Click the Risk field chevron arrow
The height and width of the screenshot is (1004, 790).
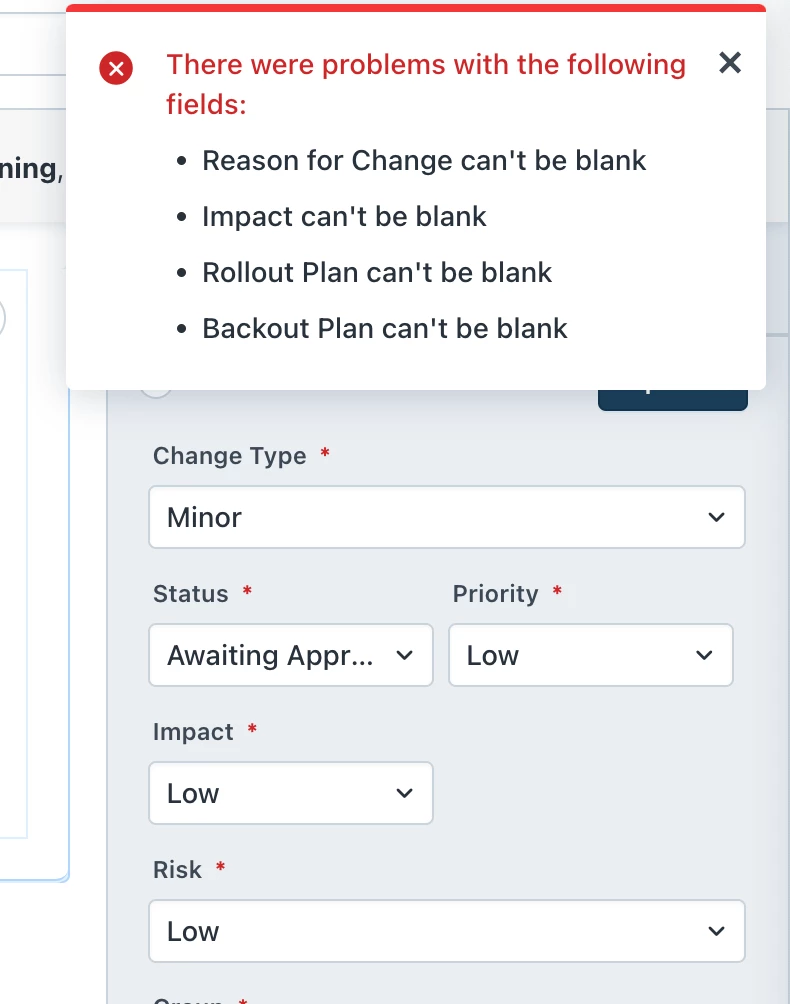[716, 931]
